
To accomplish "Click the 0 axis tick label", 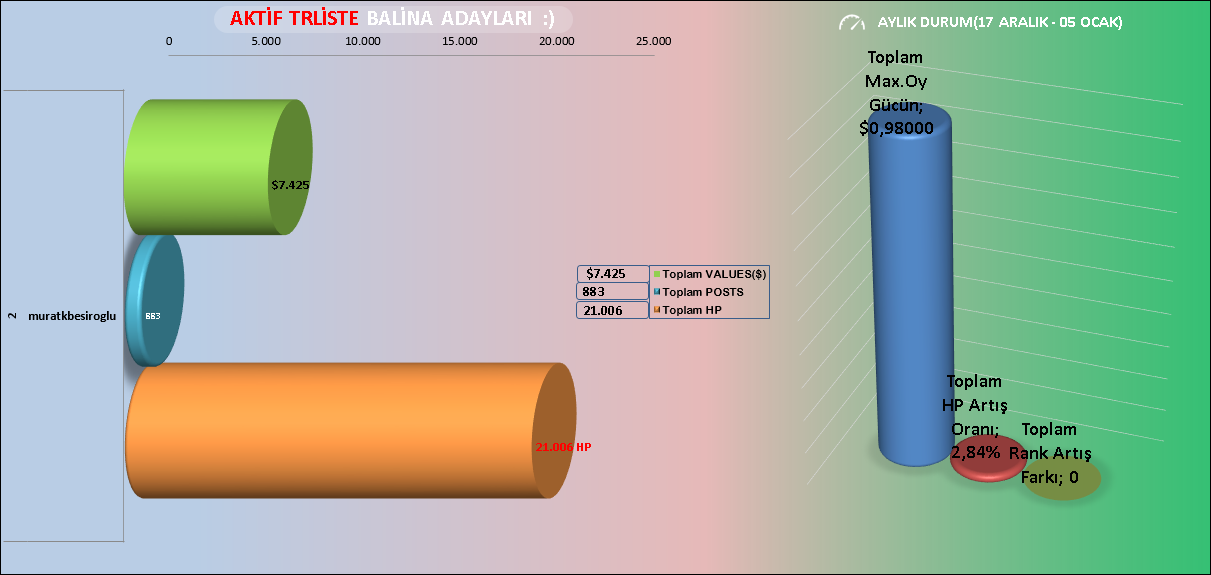I will pyautogui.click(x=169, y=41).
